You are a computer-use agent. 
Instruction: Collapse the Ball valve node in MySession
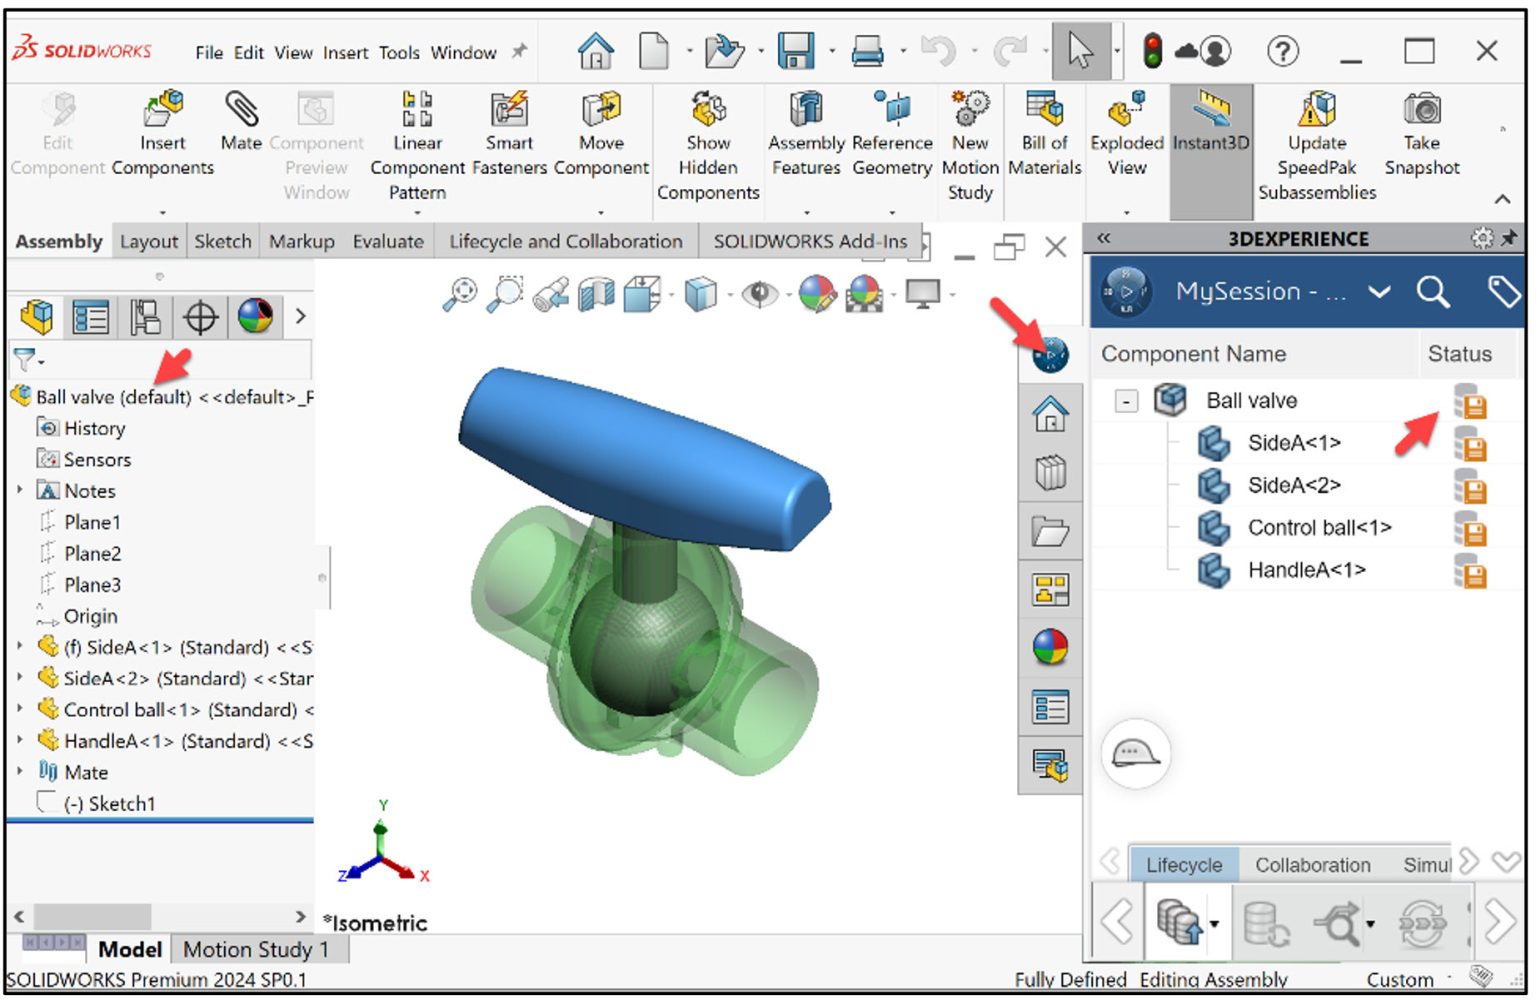1125,400
